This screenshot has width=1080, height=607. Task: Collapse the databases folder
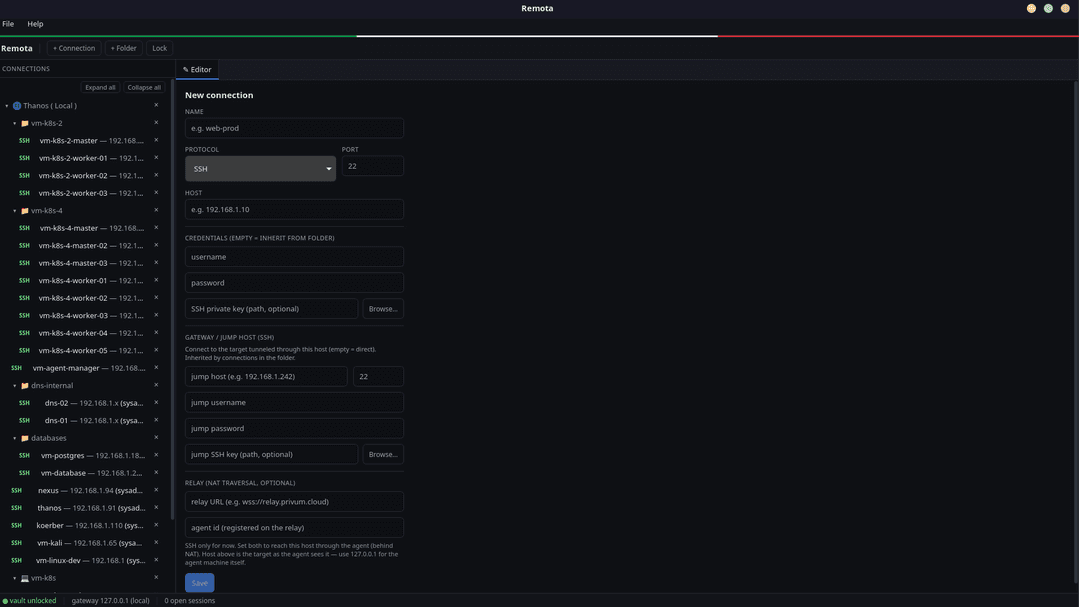pyautogui.click(x=14, y=438)
